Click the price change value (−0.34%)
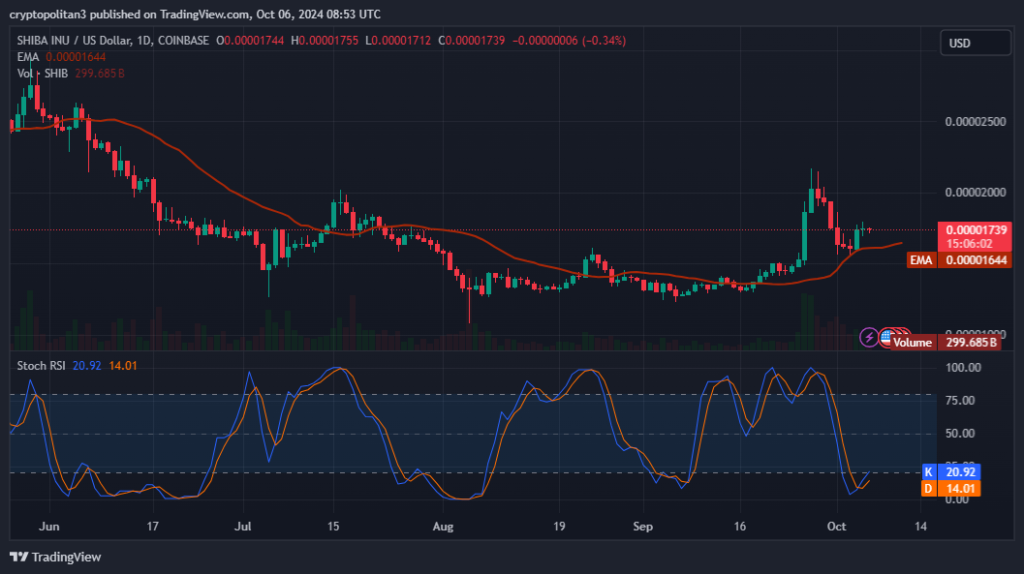 (x=604, y=40)
